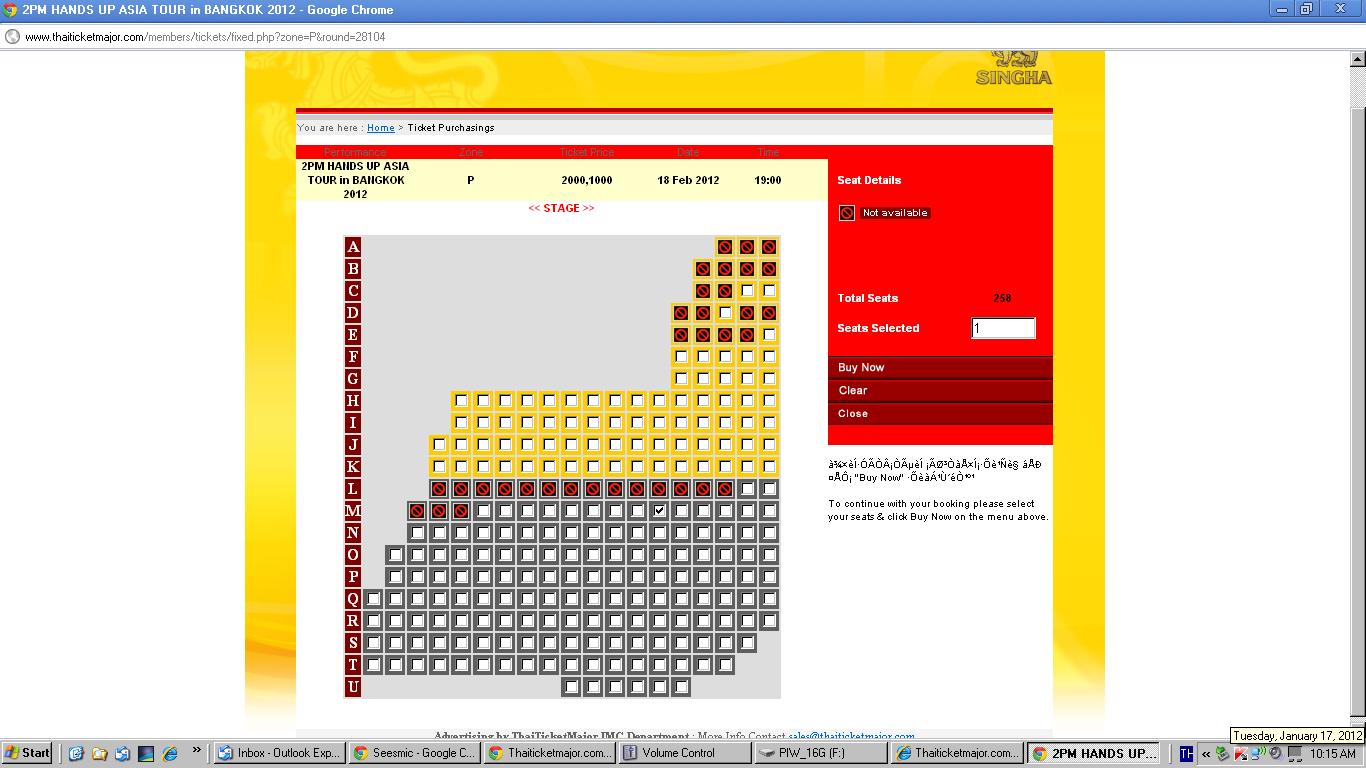Screen dimensions: 1366x768
Task: Switch to Inbox - Outlook Express taskbar button
Action: (279, 753)
